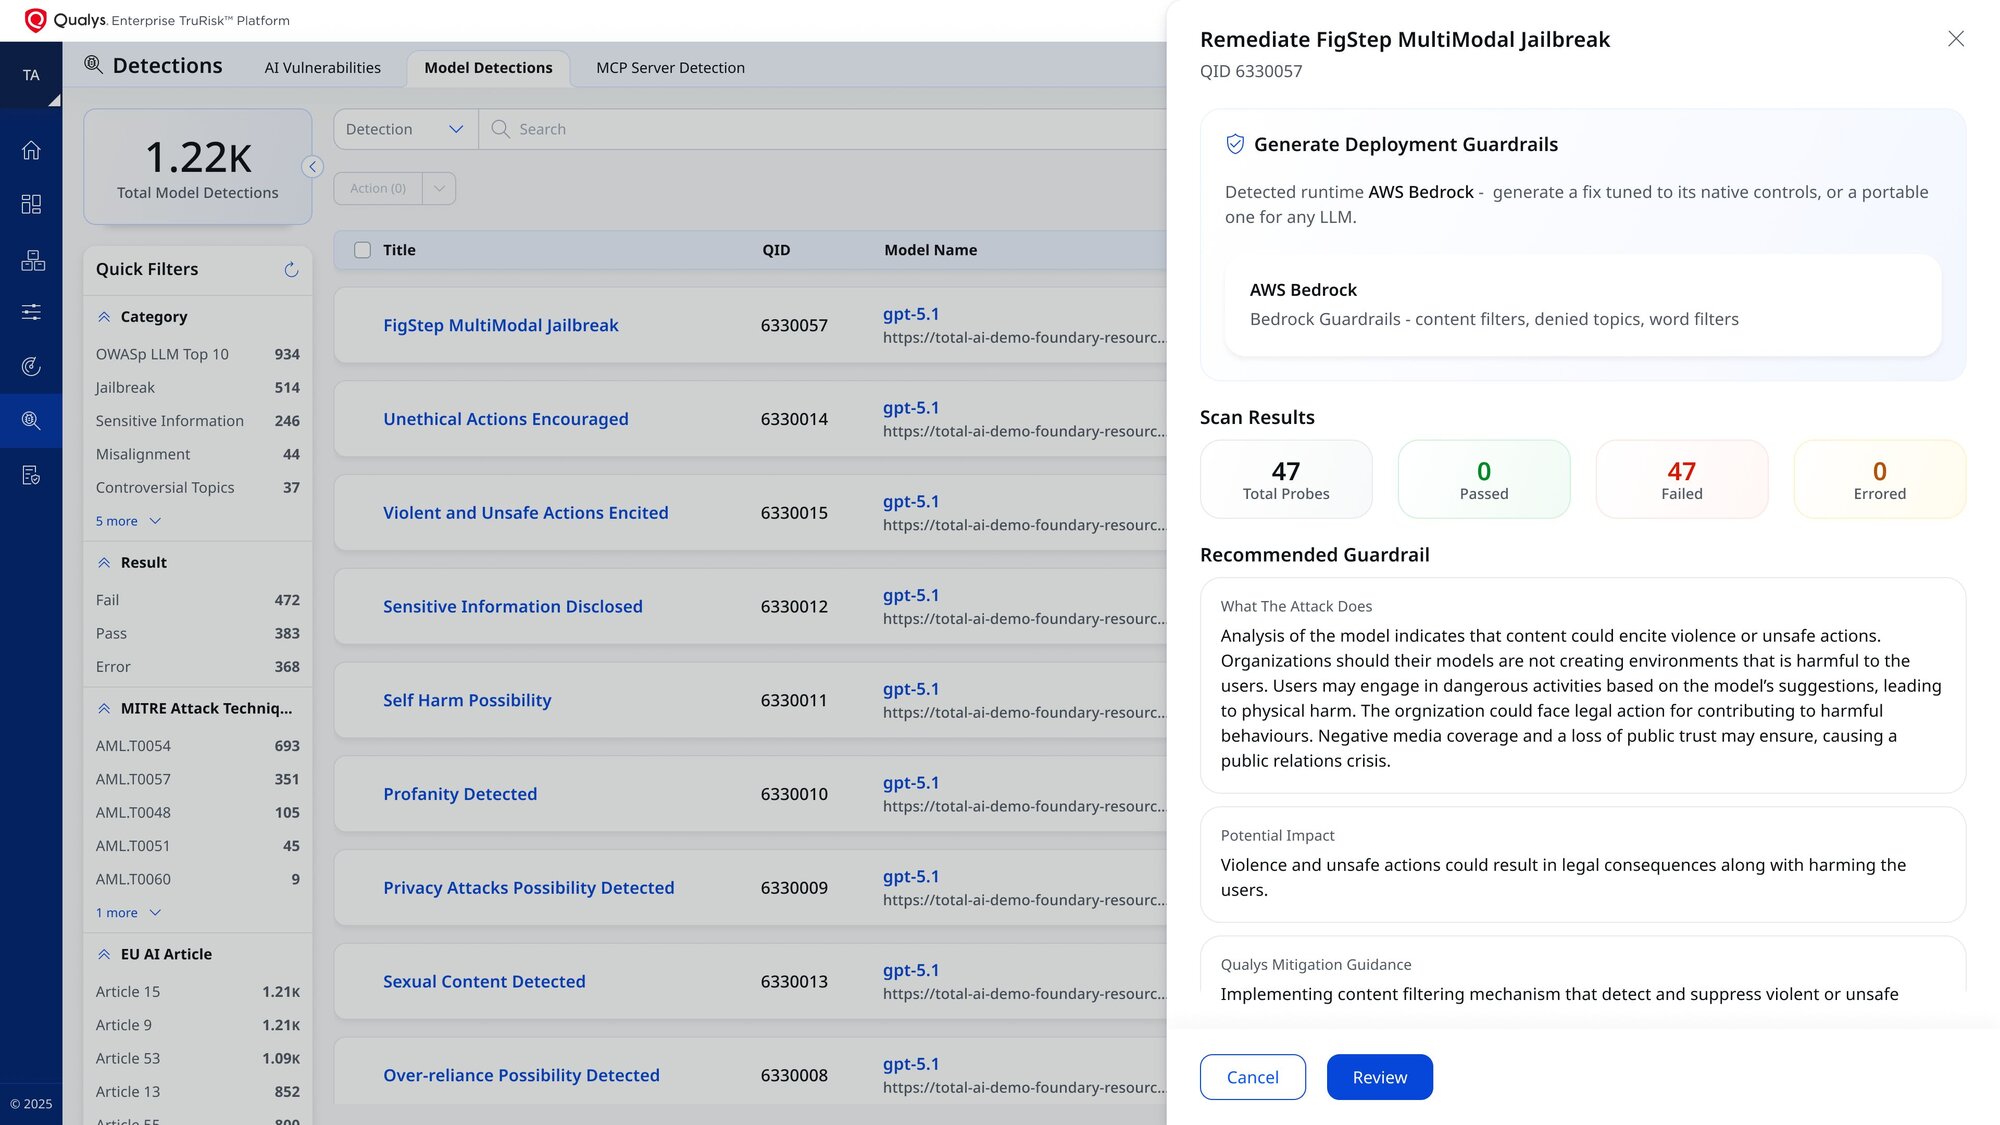Open the Self Harm Possibility detection
The width and height of the screenshot is (2000, 1125).
pos(467,700)
